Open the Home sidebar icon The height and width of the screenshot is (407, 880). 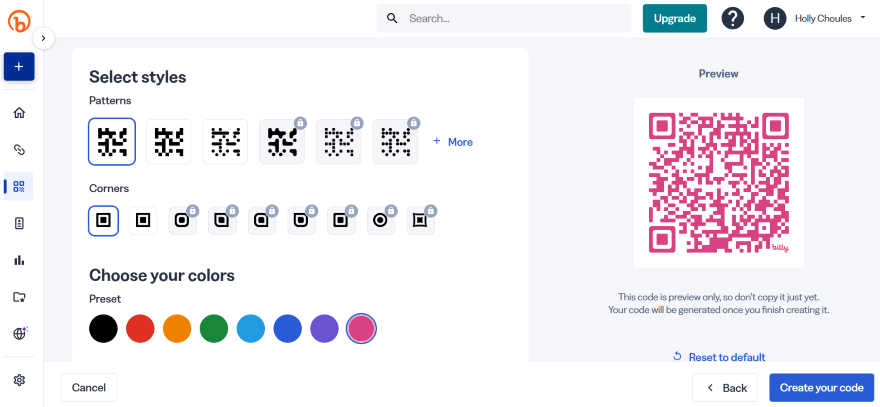[x=19, y=113]
